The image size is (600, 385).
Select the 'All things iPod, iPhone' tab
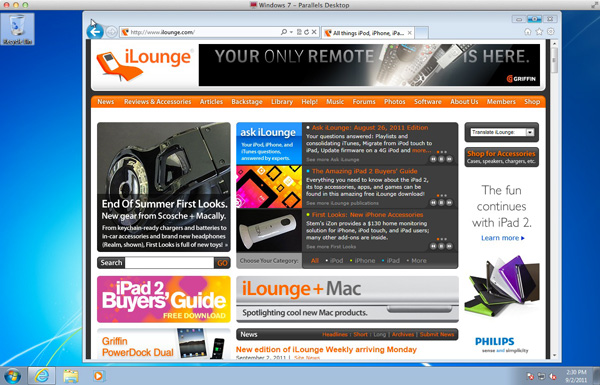[x=368, y=33]
